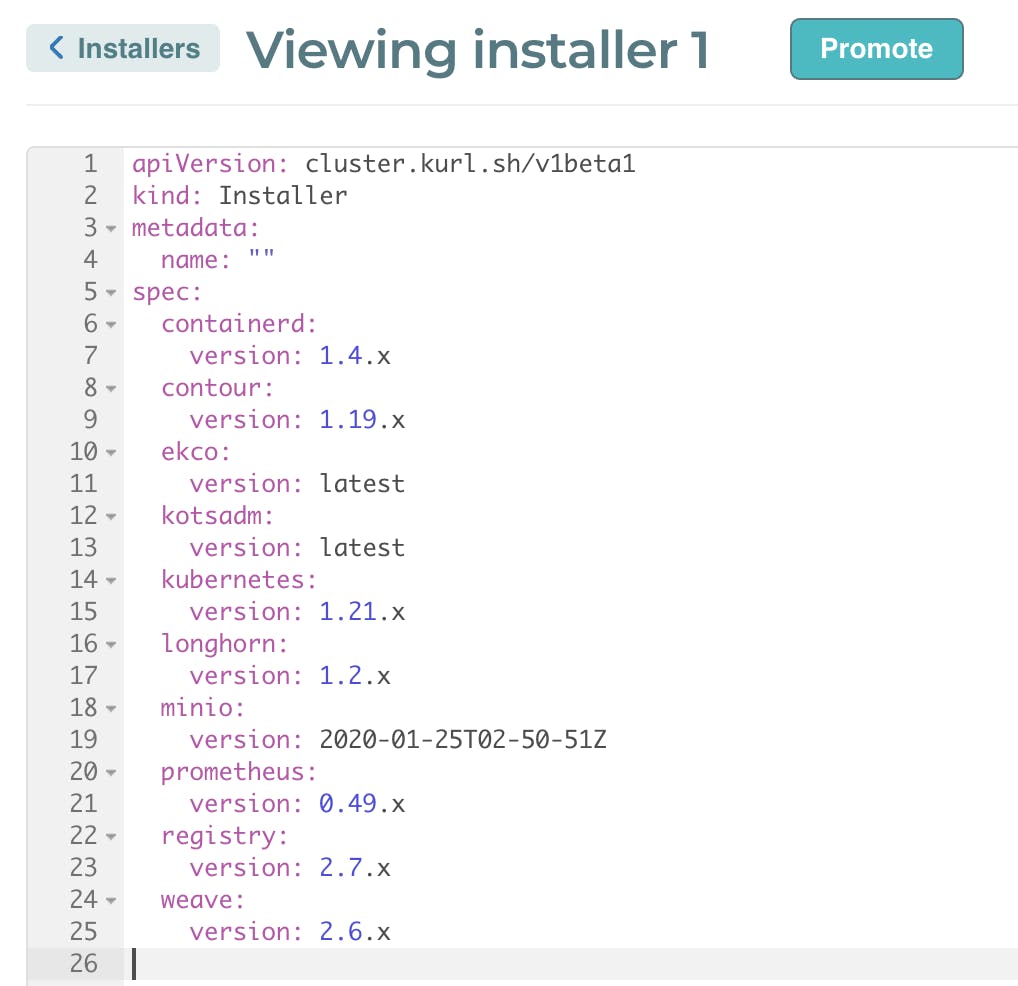Collapse the spec section fold arrow
Viewport: 1018px width, 986px height.
click(111, 293)
